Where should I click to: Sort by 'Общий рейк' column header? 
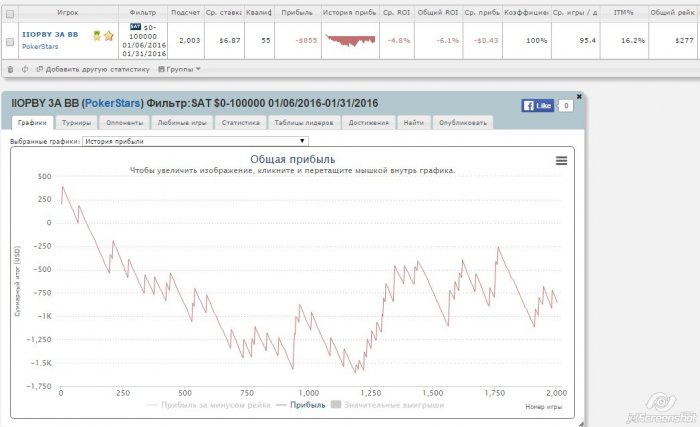pos(673,13)
